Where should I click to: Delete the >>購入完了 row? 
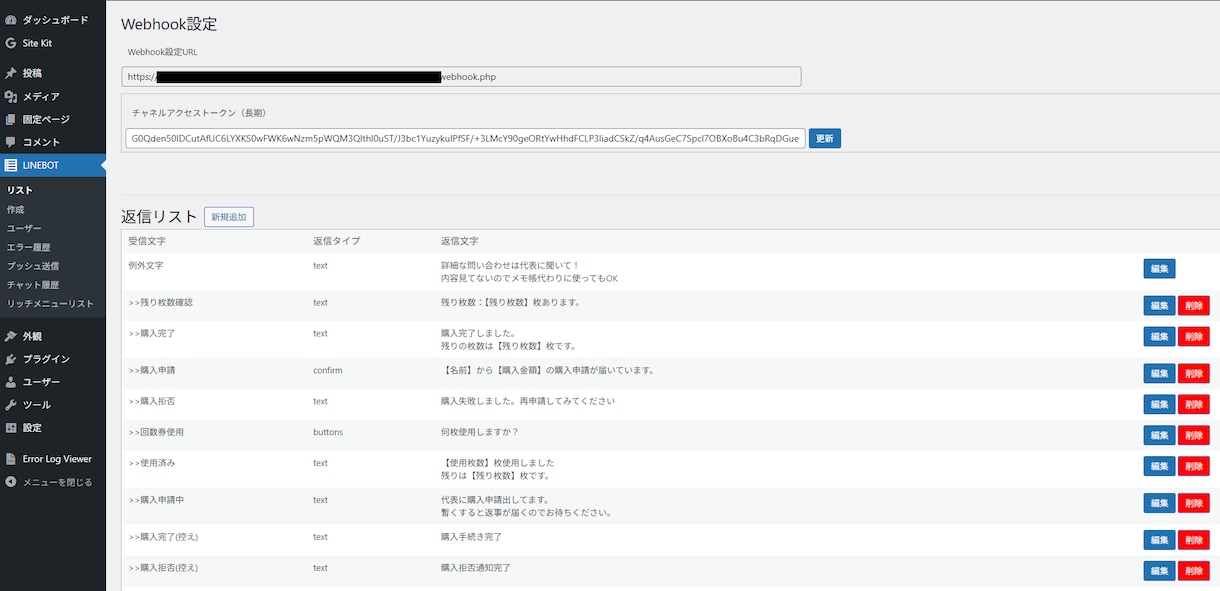[1194, 337]
